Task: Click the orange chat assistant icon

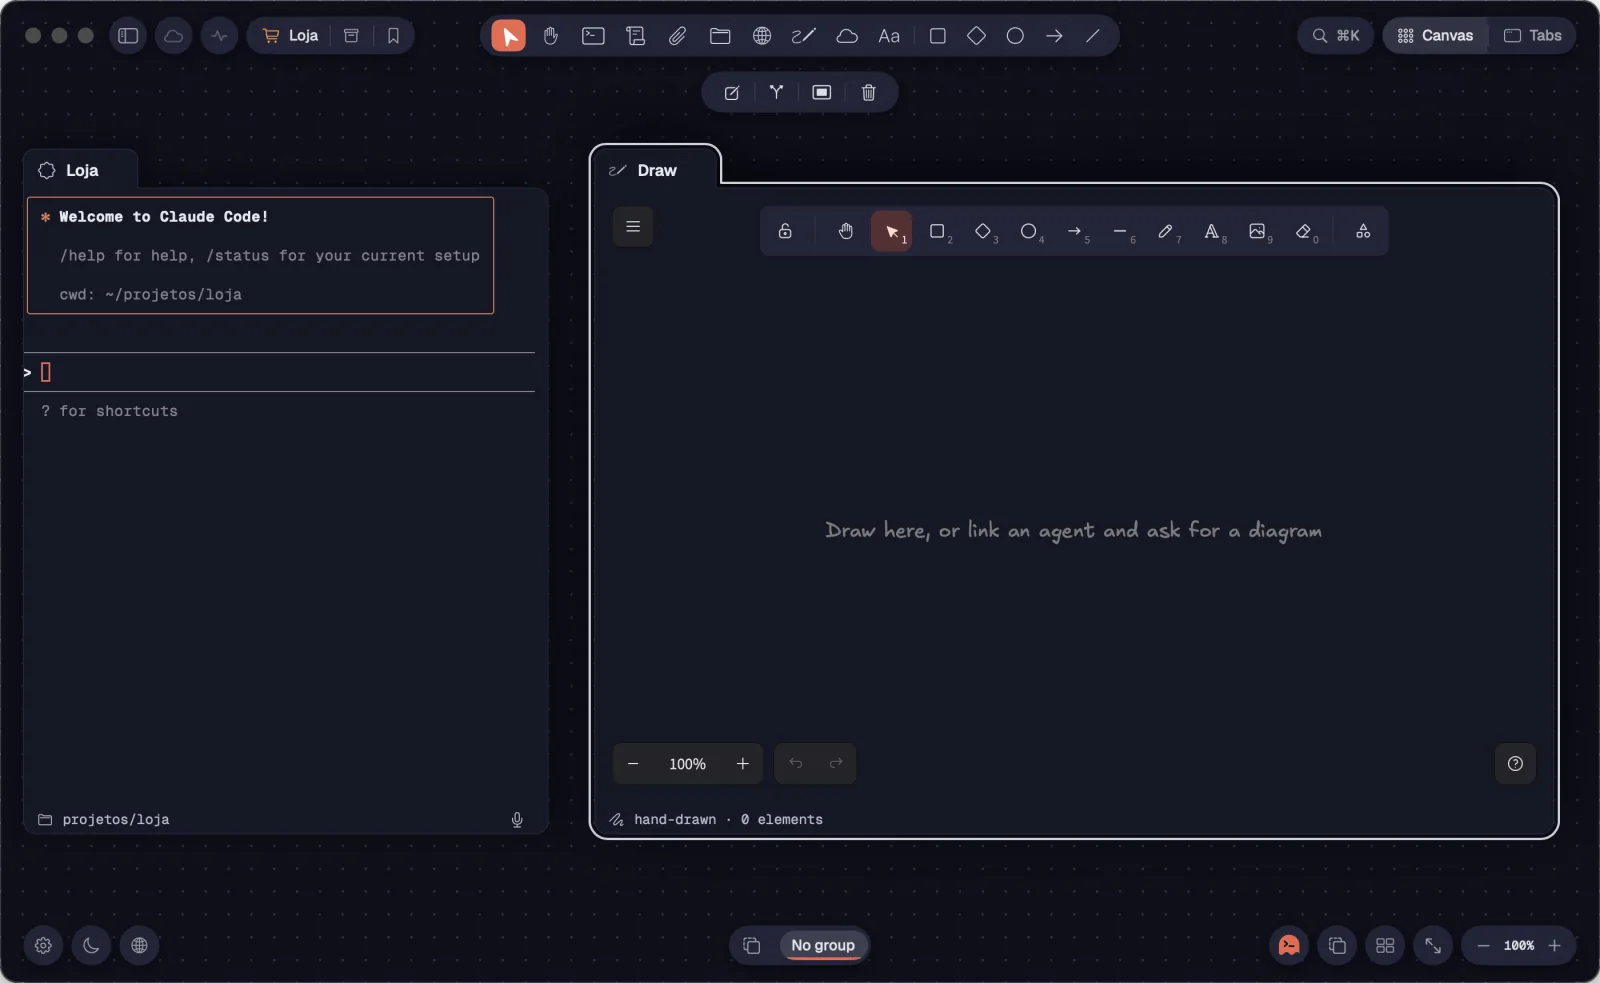Action: (x=1289, y=945)
